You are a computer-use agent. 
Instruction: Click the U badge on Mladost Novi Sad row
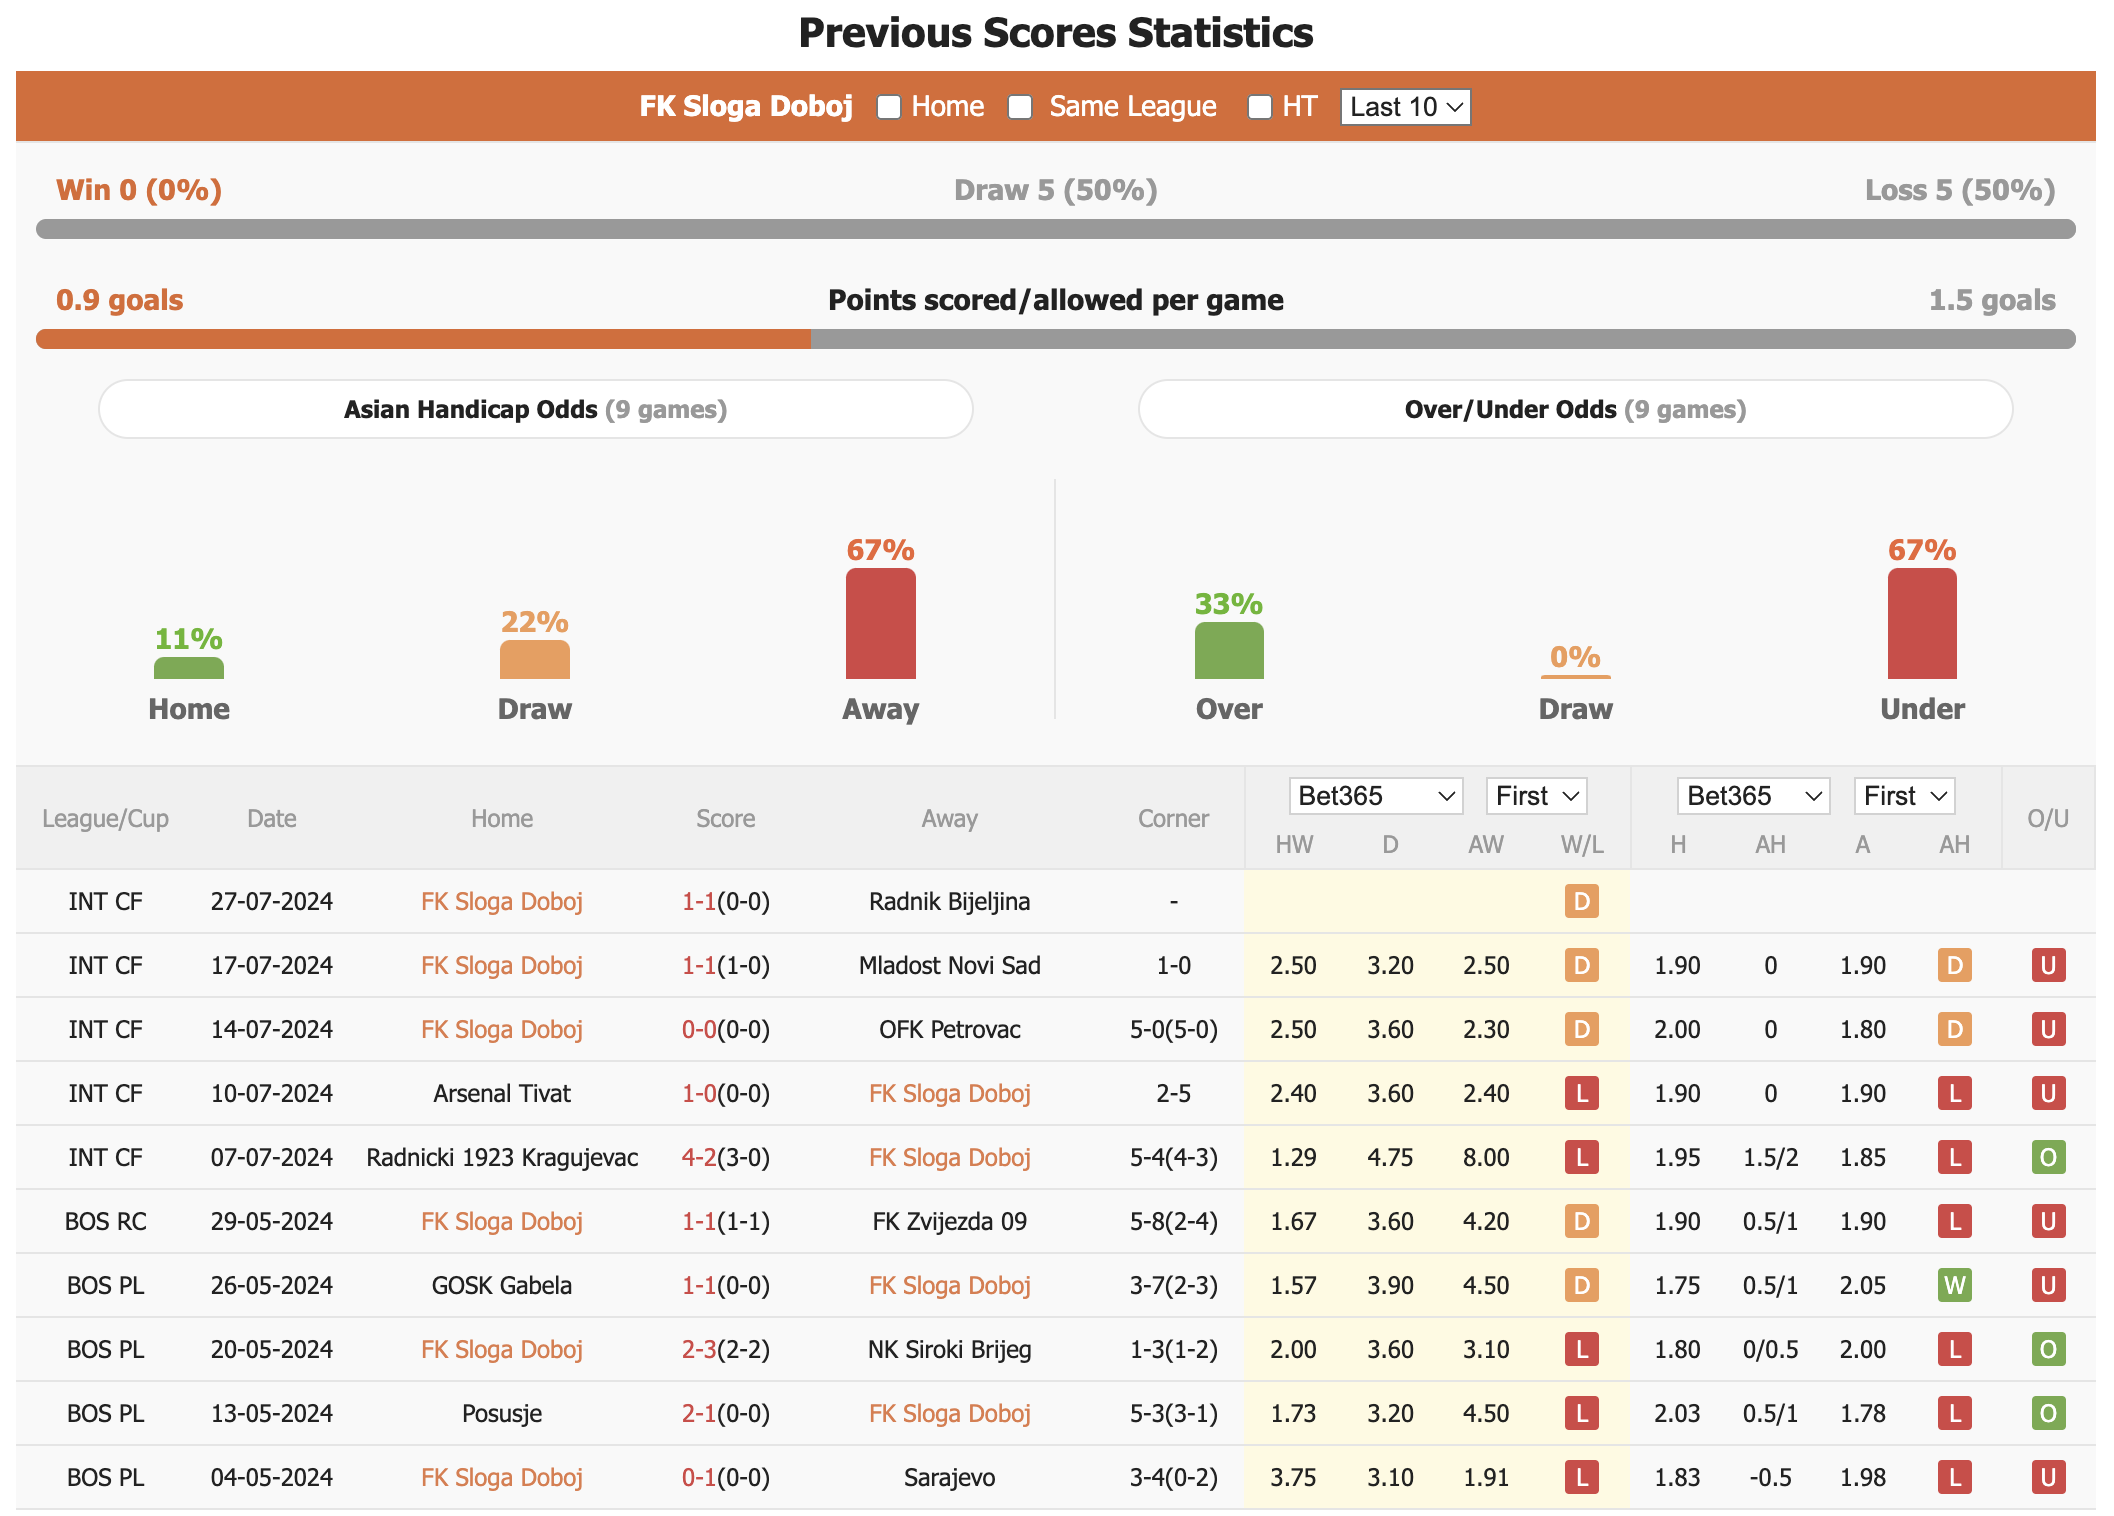(2048, 965)
